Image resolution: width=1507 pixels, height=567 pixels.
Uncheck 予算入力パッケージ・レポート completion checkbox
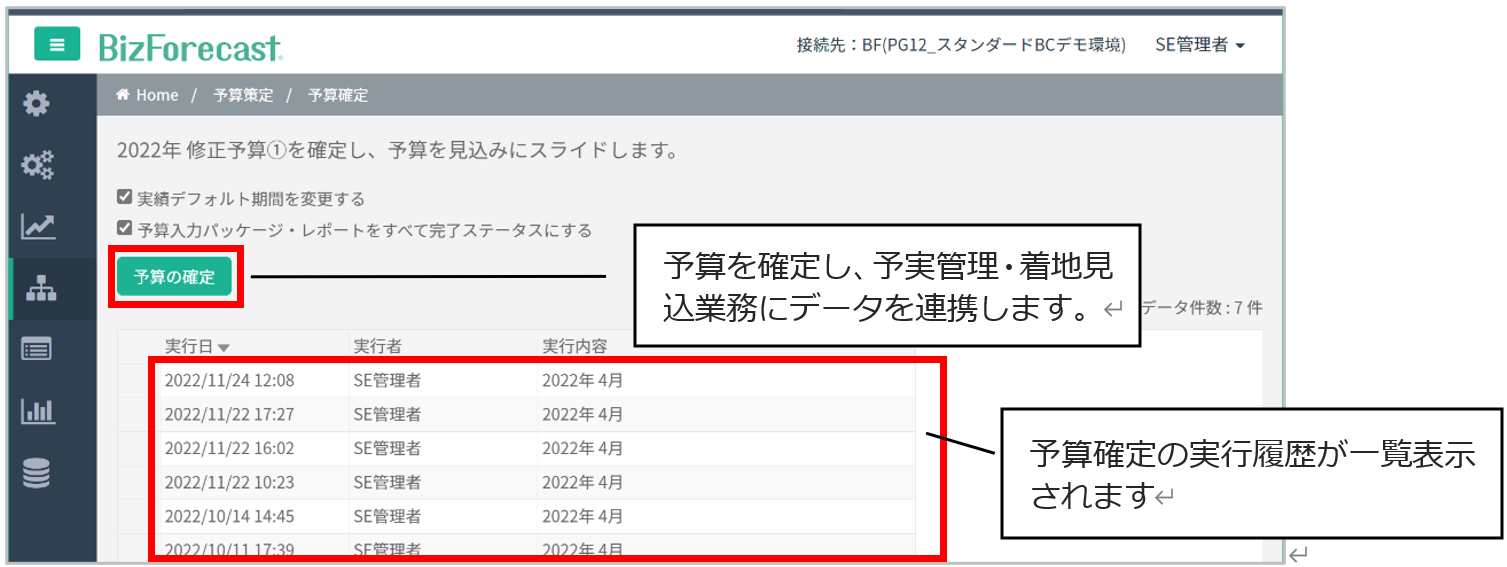point(125,230)
